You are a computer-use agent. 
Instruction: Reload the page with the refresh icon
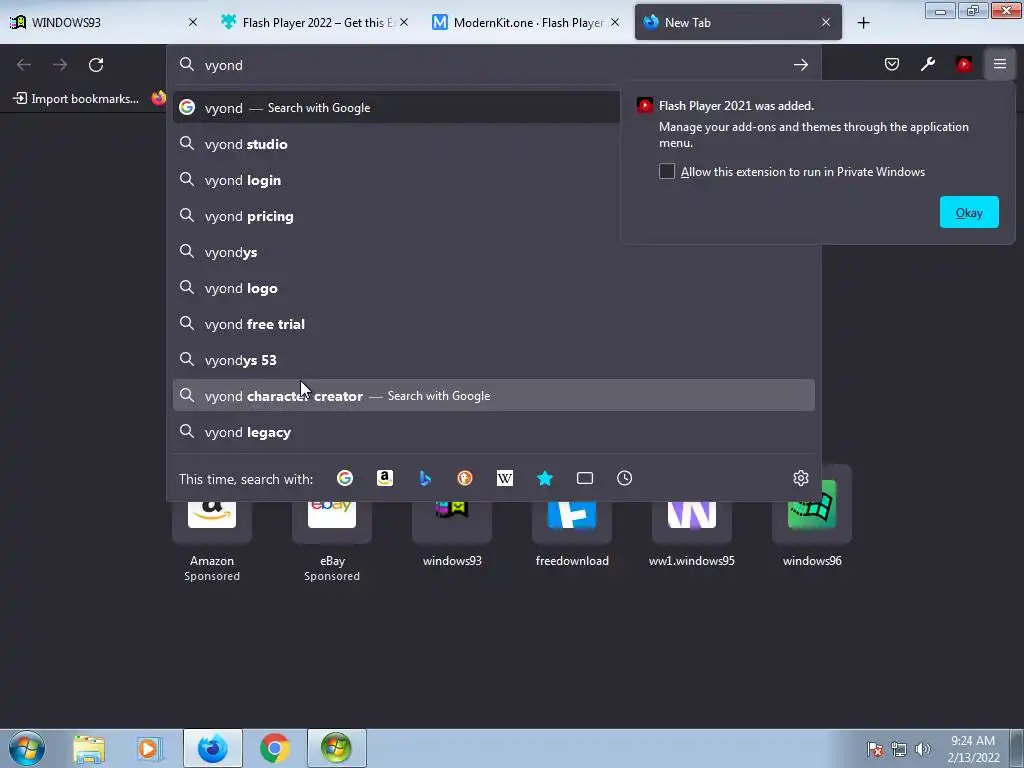(96, 65)
